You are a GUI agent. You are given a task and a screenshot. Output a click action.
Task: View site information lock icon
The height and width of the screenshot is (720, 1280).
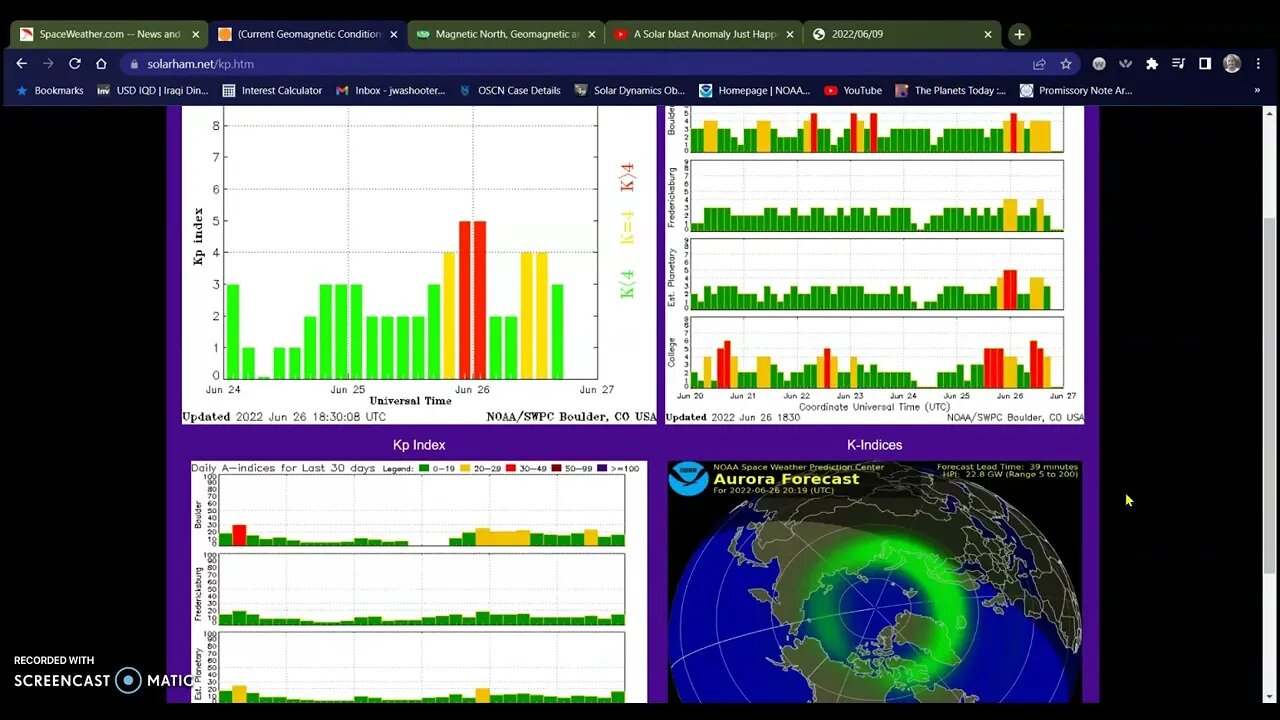point(135,64)
